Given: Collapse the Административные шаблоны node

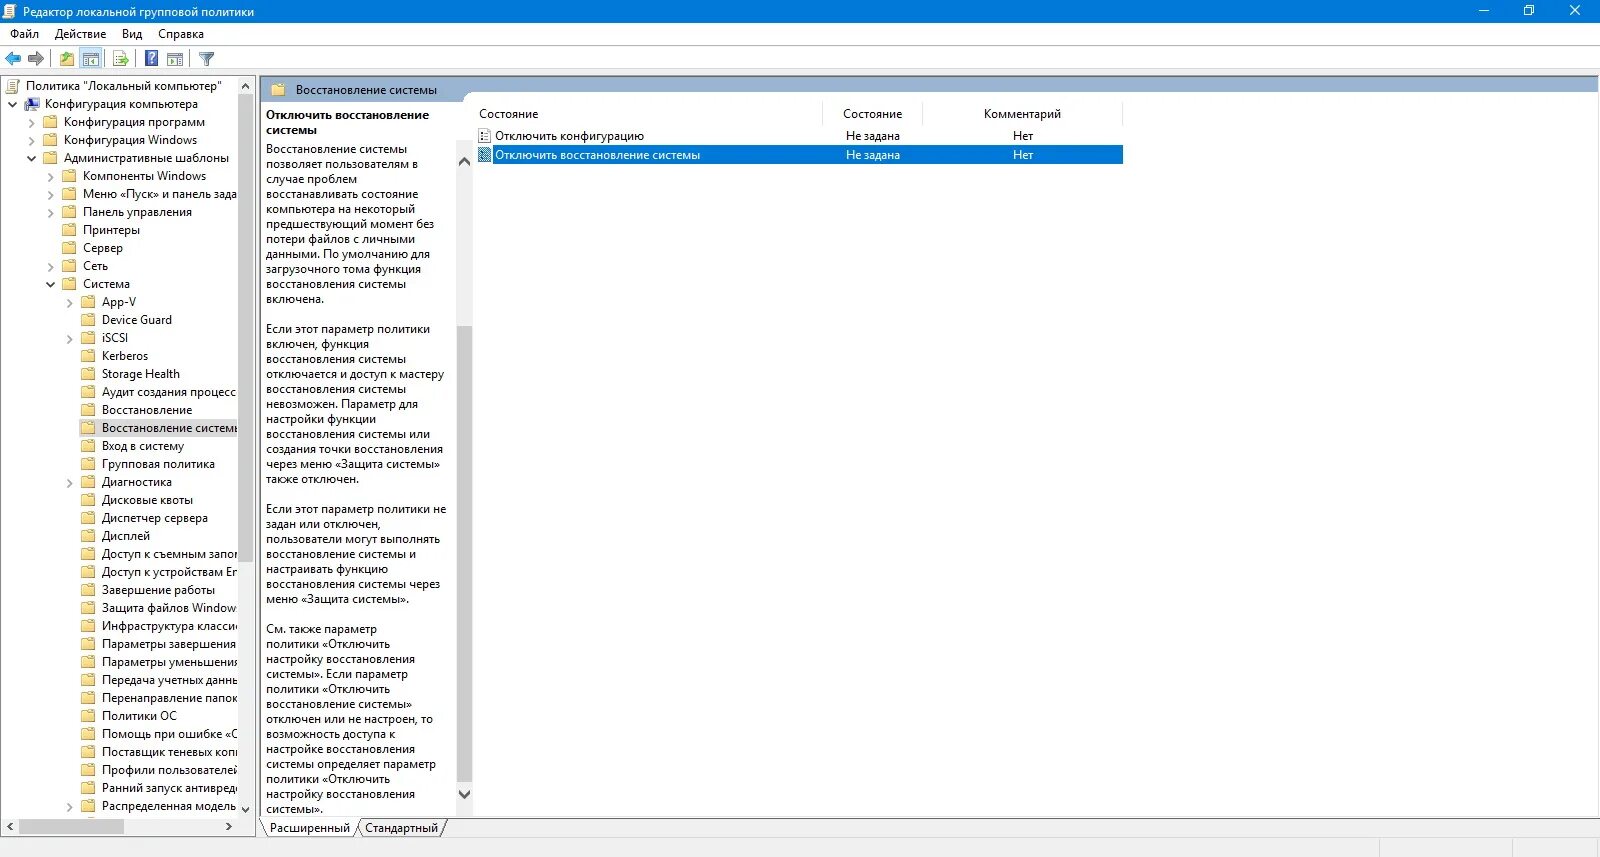Looking at the screenshot, I should point(31,158).
